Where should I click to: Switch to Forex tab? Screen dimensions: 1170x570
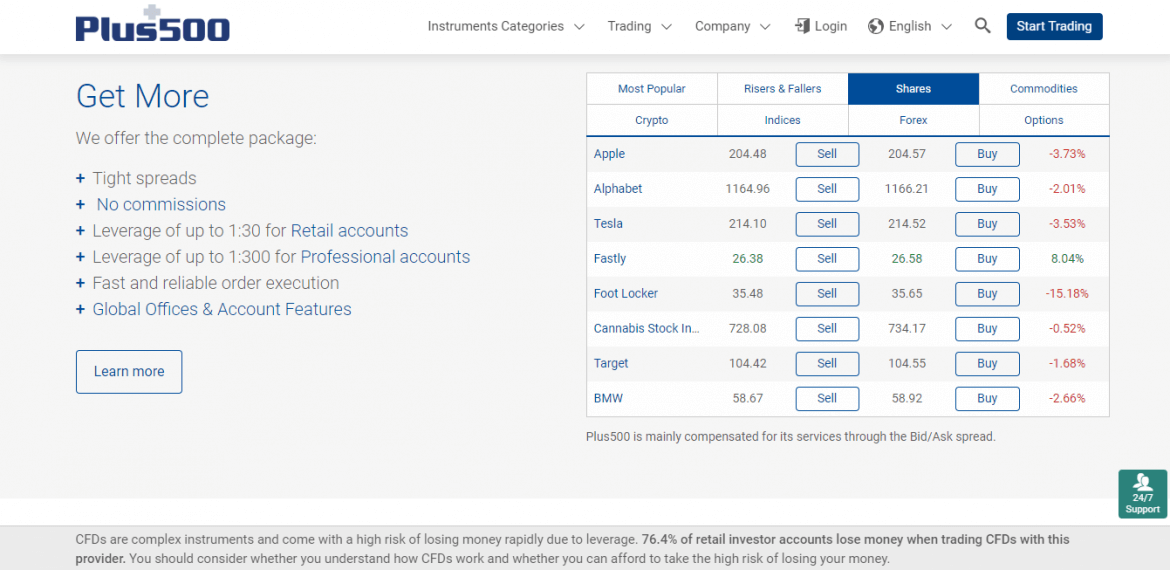click(913, 120)
